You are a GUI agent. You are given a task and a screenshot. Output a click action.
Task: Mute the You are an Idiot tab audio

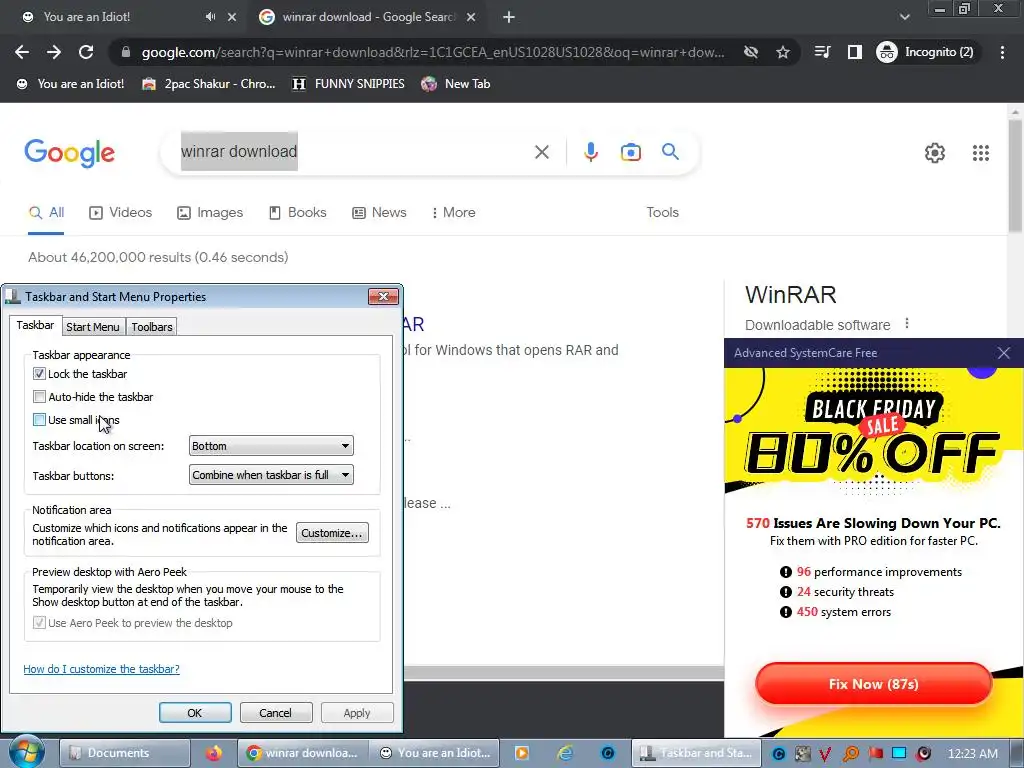pyautogui.click(x=210, y=17)
